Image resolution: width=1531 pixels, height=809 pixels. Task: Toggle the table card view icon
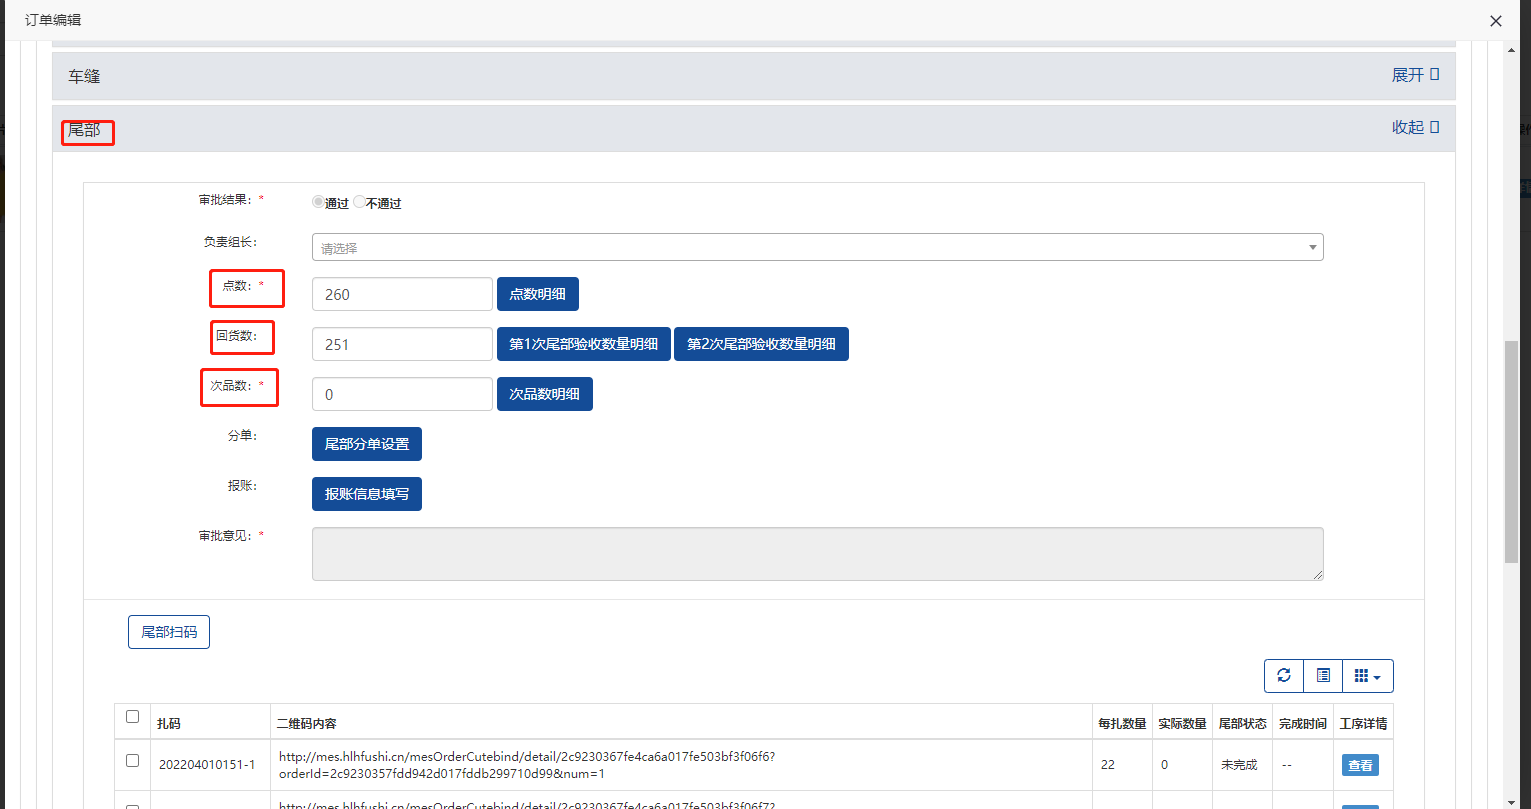click(x=1323, y=676)
